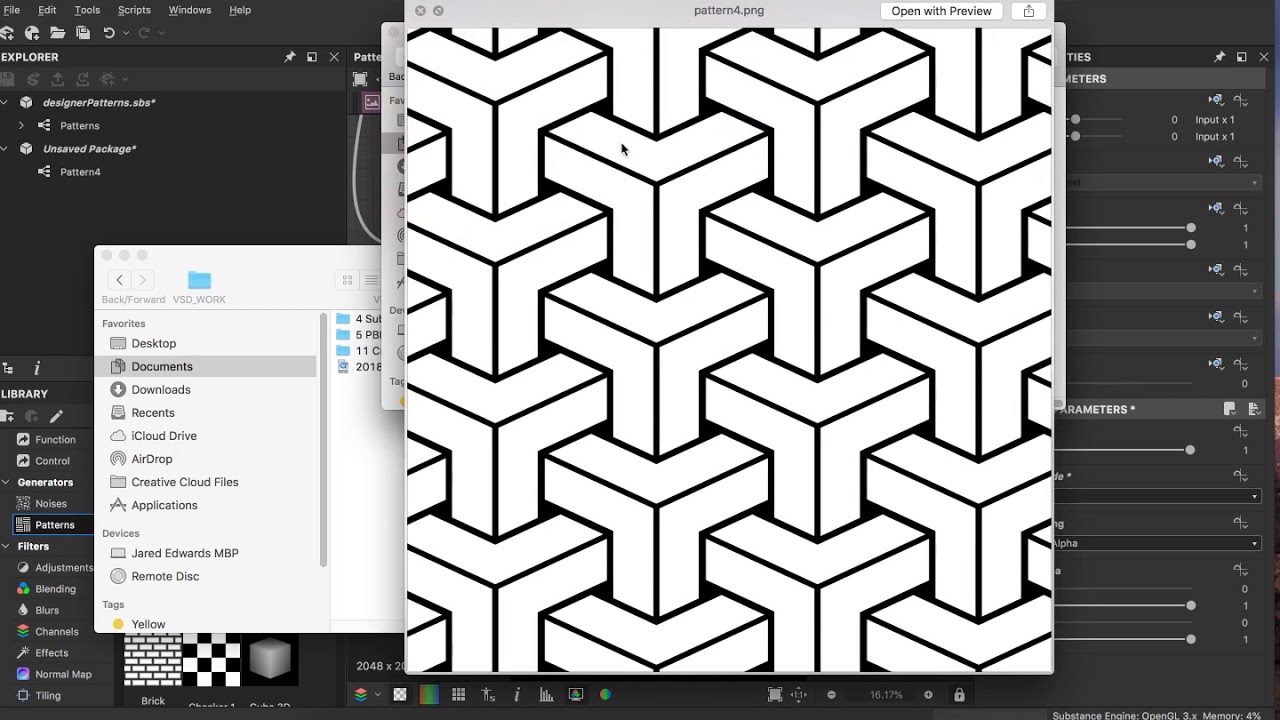
Task: Expand the Patterns graph folder
Action: pyautogui.click(x=21, y=125)
